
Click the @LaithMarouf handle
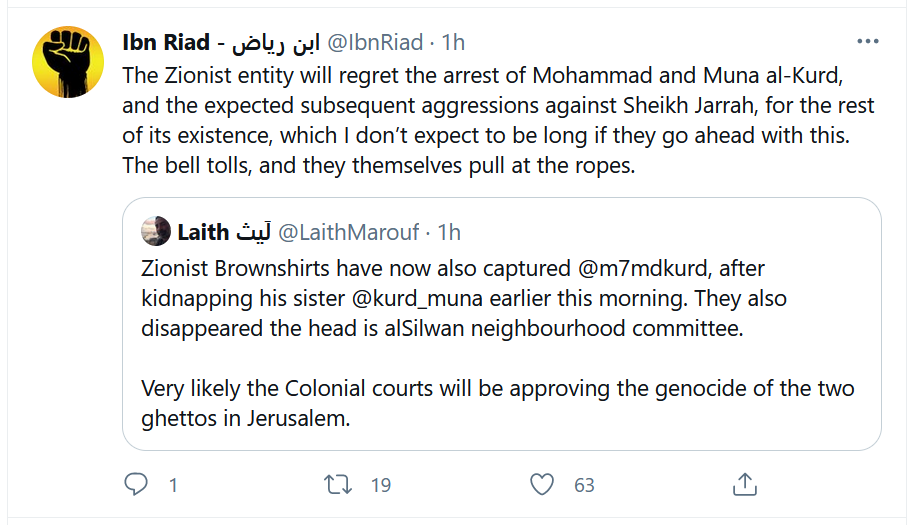(348, 232)
